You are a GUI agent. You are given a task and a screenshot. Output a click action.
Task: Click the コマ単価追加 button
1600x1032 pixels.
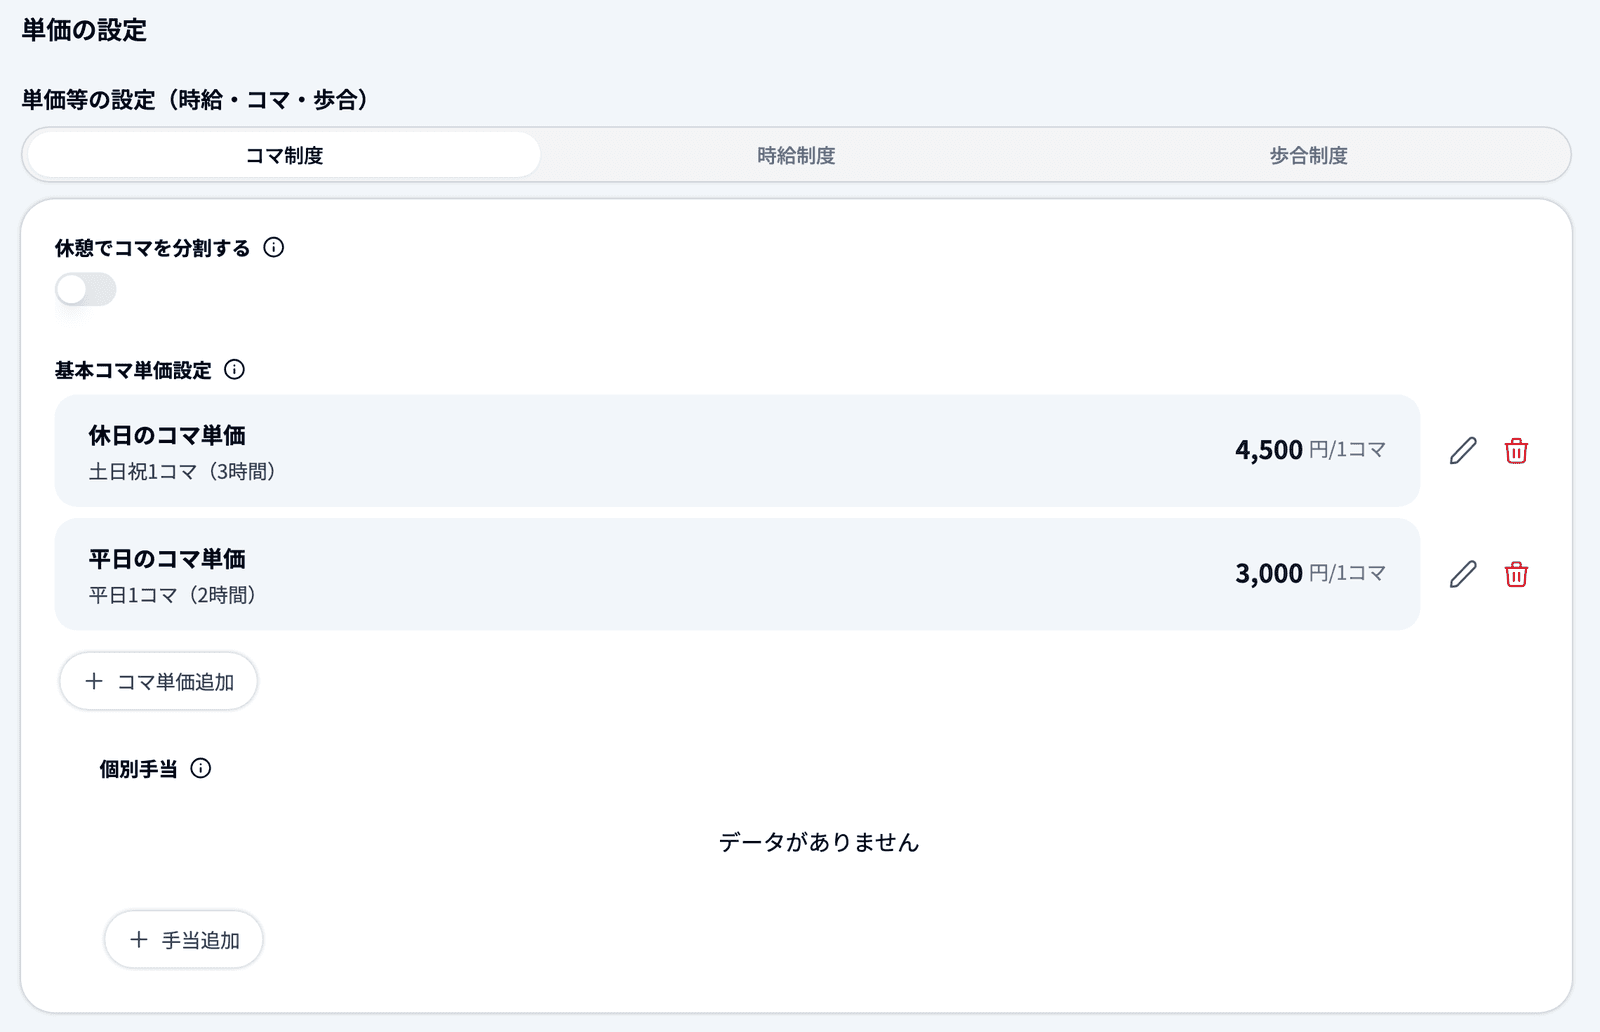click(159, 682)
